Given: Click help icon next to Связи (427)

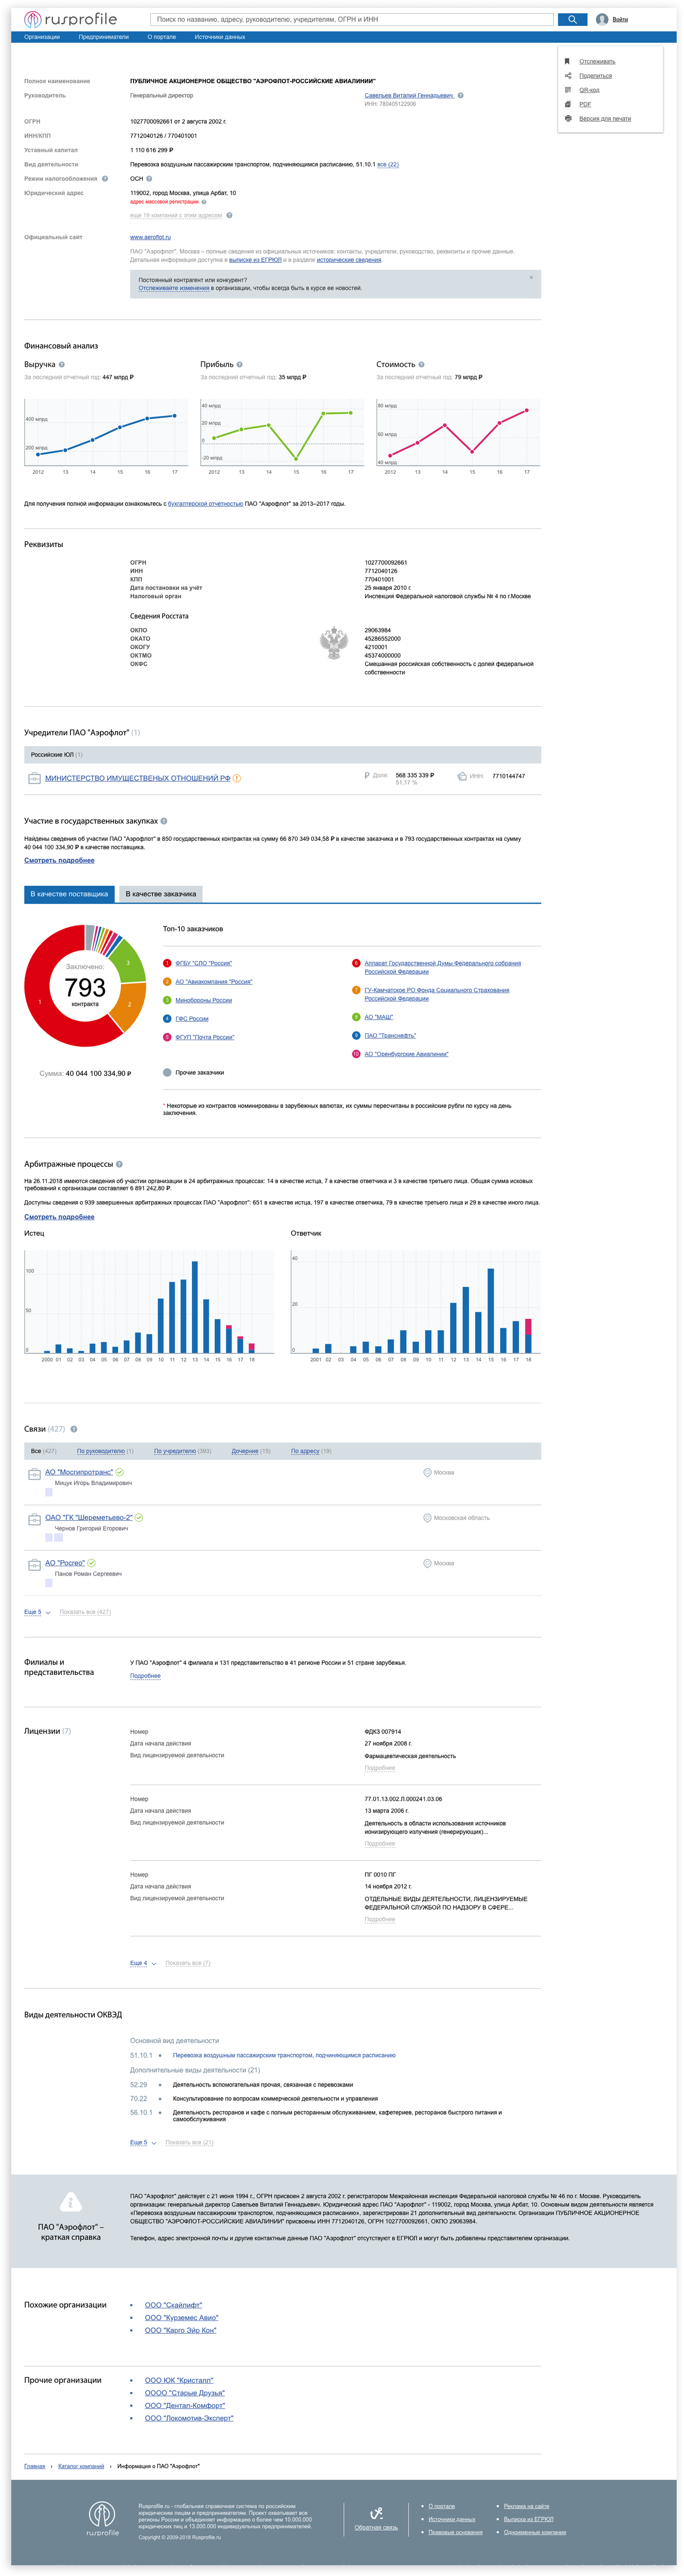Looking at the screenshot, I should coord(74,1429).
